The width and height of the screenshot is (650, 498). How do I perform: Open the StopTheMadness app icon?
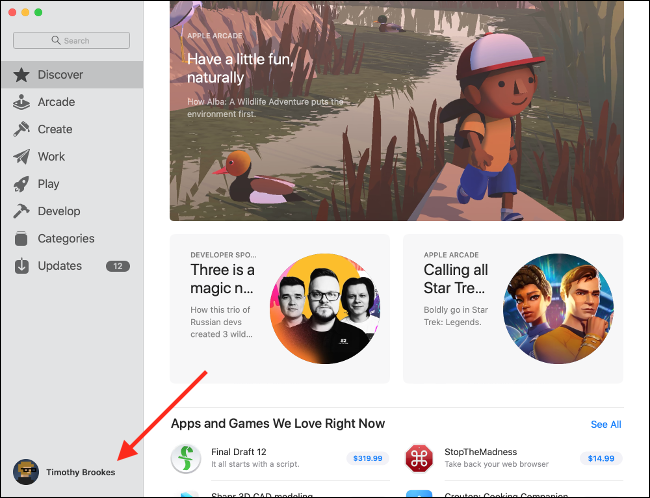click(418, 459)
